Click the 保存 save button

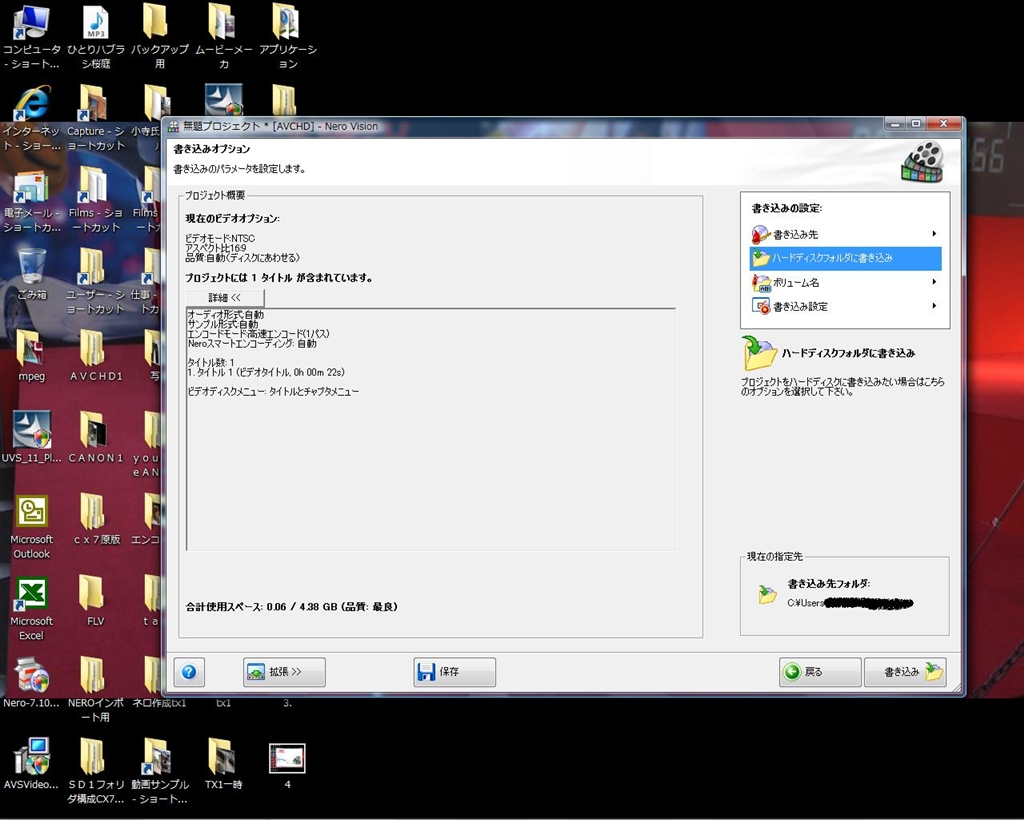point(455,672)
